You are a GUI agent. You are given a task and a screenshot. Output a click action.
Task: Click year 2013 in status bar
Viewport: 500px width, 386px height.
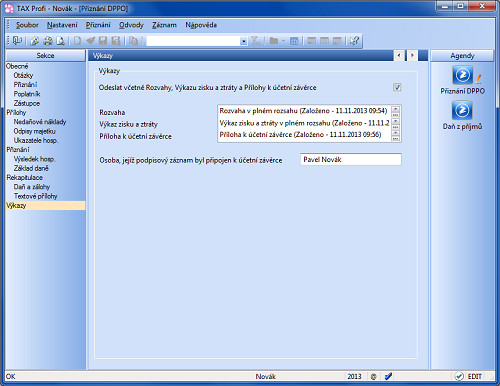[354, 376]
